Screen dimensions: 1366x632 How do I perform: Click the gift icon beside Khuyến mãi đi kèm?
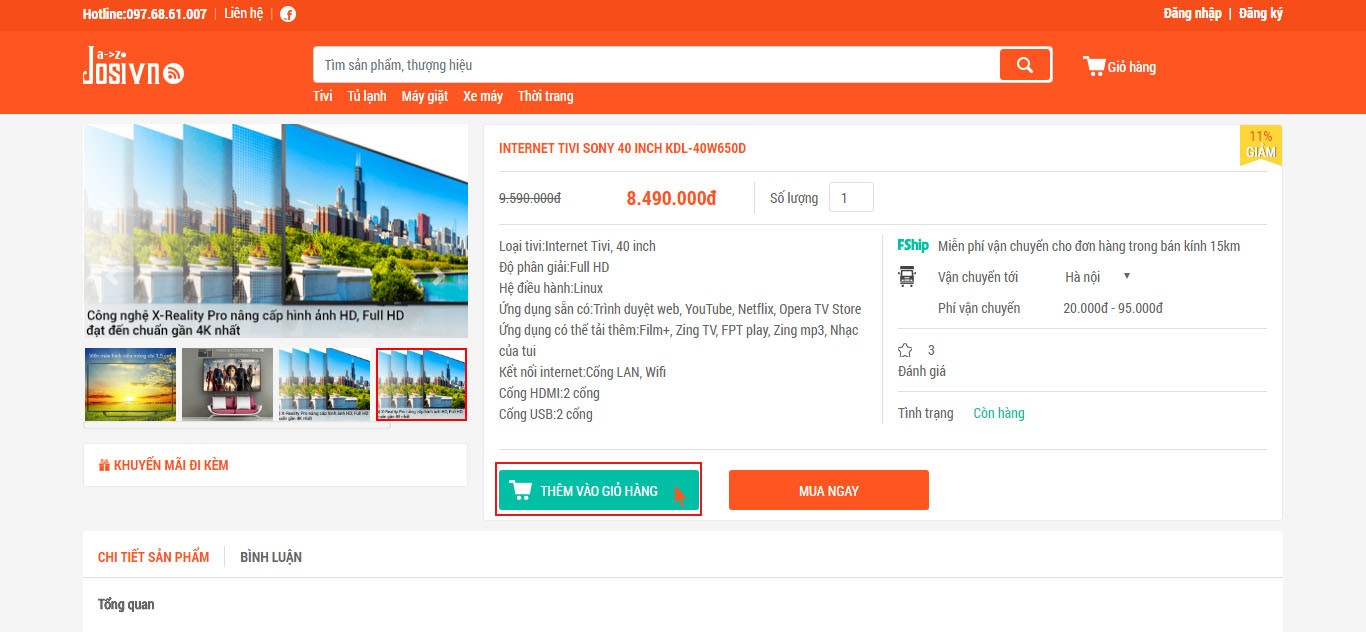click(104, 465)
